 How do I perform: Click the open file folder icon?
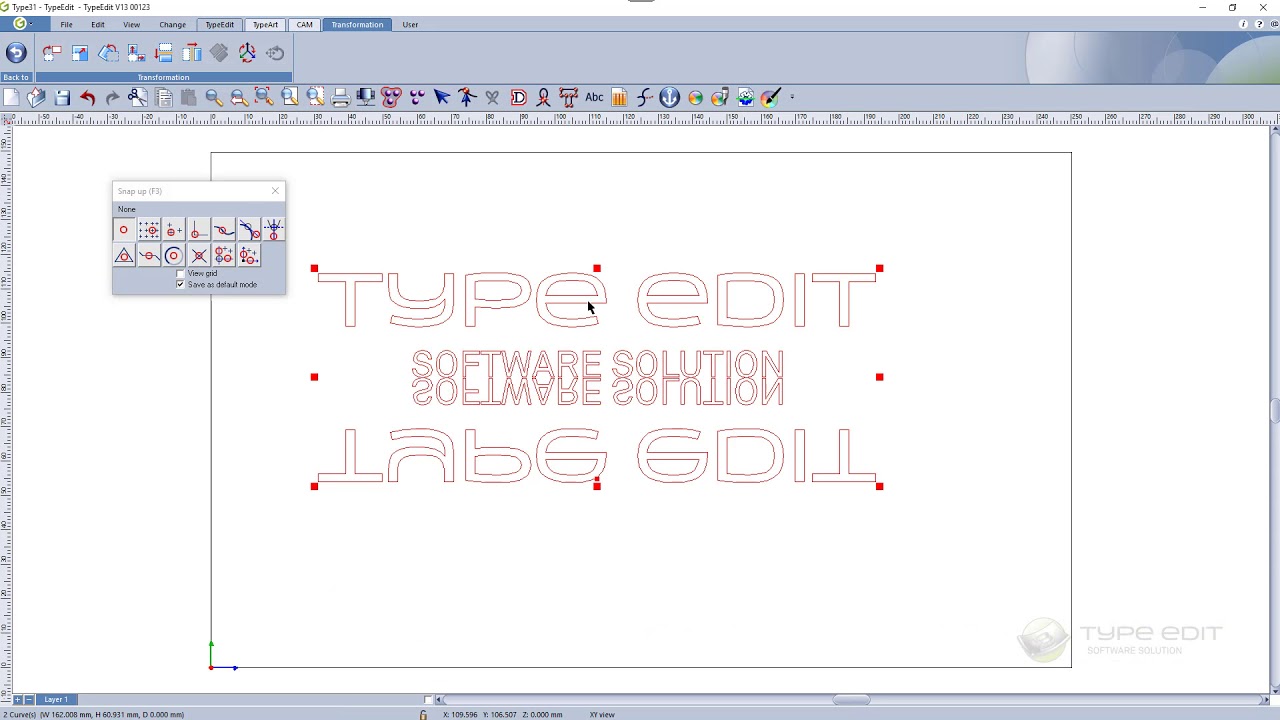coord(36,97)
